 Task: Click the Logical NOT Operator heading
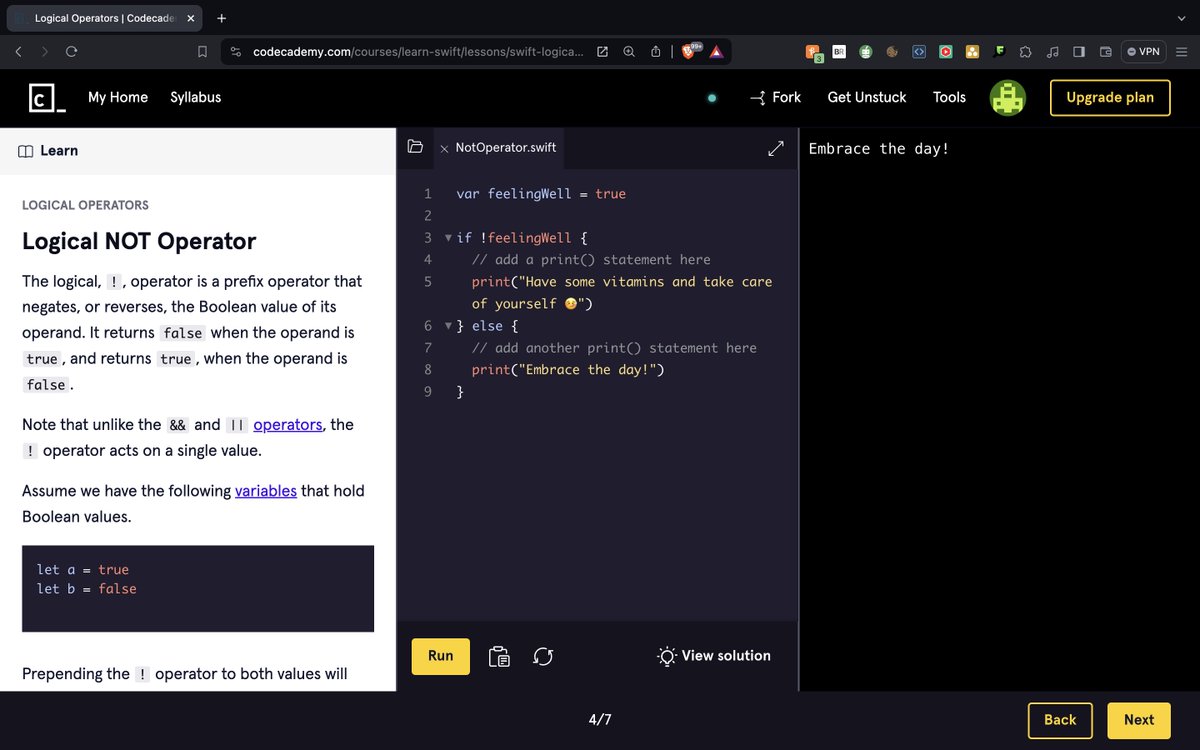(139, 241)
